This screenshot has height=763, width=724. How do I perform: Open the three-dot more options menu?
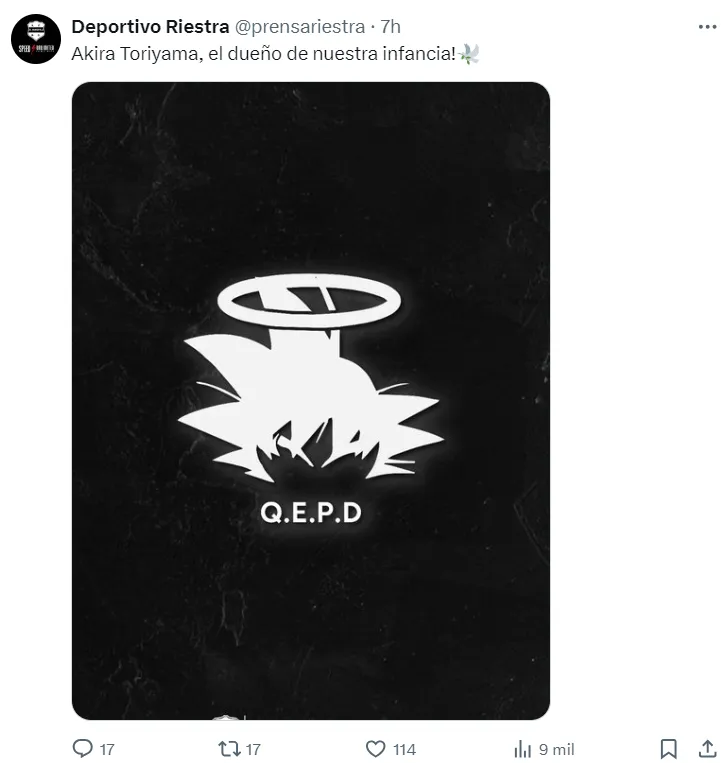tap(707, 27)
